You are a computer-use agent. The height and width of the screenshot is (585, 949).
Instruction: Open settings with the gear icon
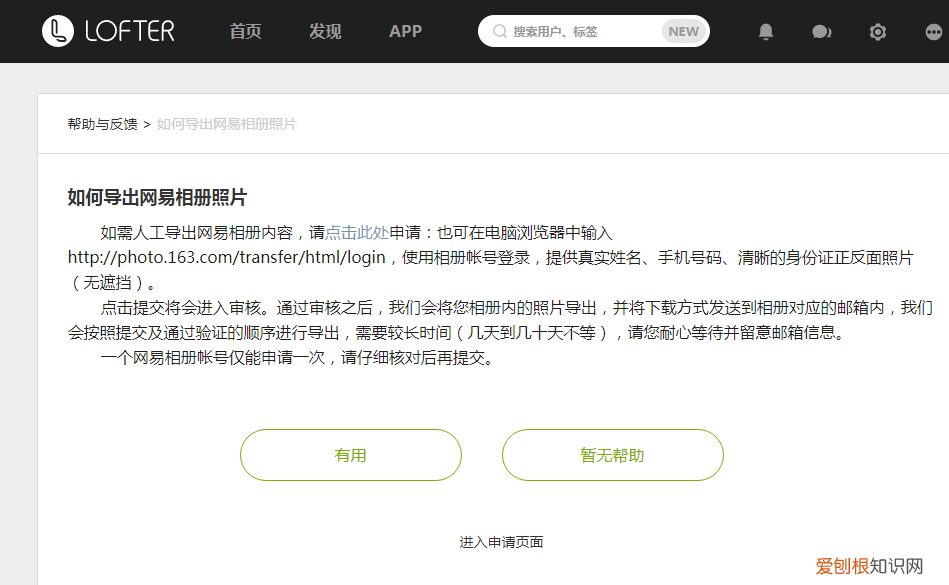(x=877, y=31)
